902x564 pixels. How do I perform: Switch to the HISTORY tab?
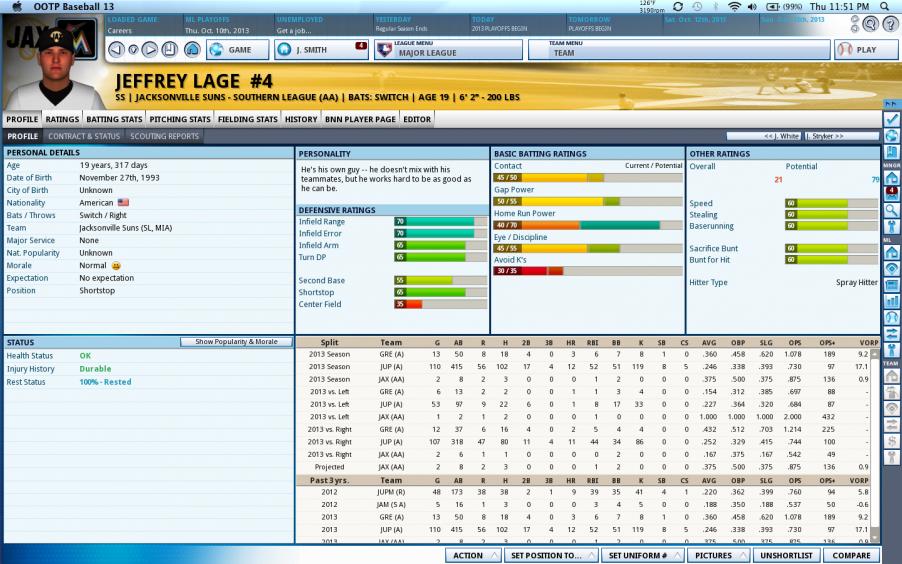pos(301,119)
